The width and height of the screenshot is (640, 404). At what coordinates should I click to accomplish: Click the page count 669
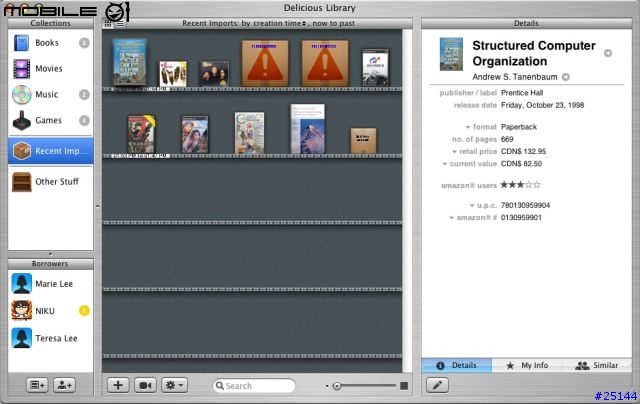pos(507,139)
